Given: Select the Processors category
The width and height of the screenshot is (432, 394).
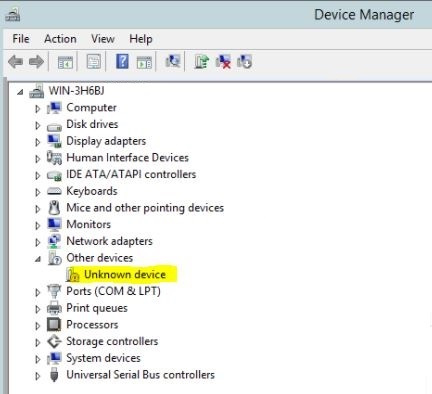Looking at the screenshot, I should click(92, 324).
